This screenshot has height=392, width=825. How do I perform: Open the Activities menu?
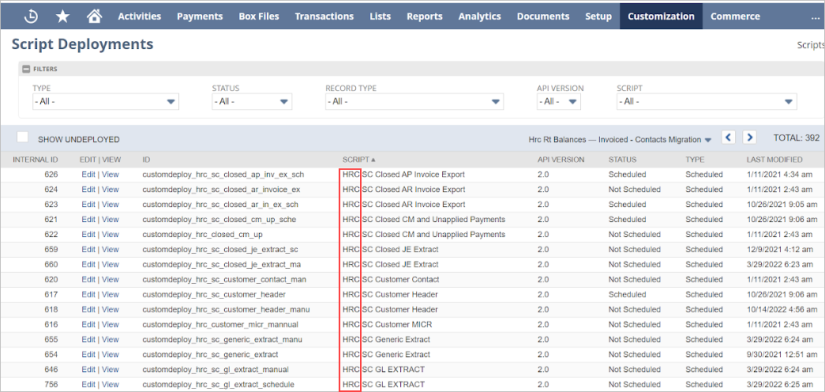coord(139,16)
